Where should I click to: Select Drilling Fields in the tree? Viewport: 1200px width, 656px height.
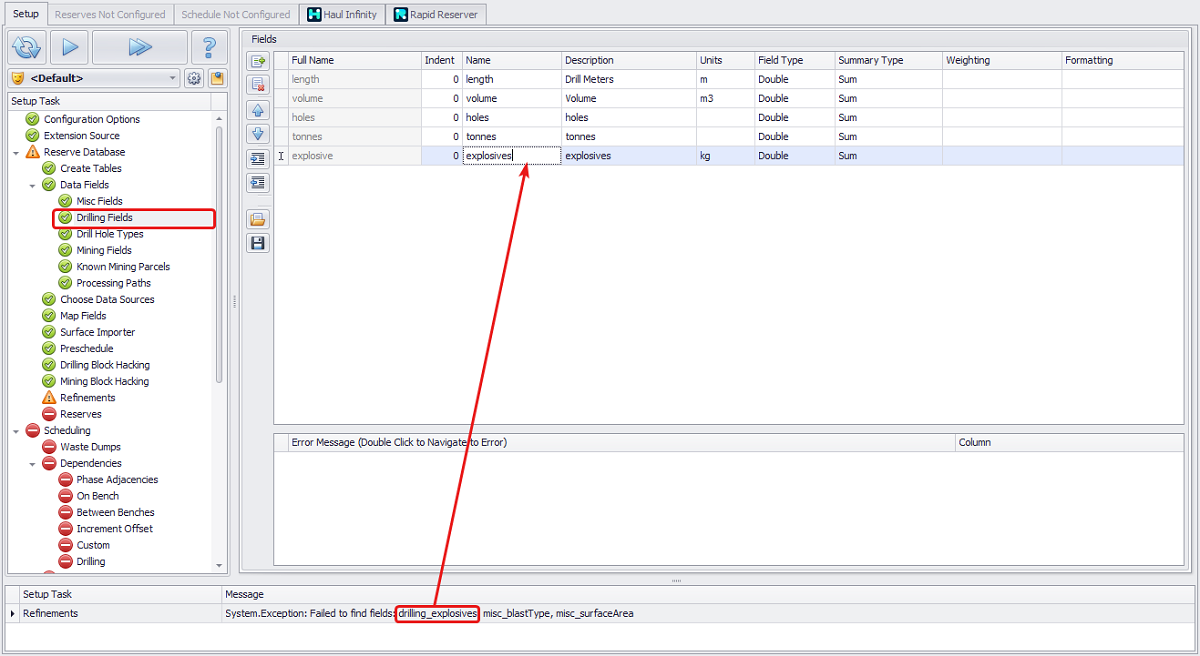105,217
